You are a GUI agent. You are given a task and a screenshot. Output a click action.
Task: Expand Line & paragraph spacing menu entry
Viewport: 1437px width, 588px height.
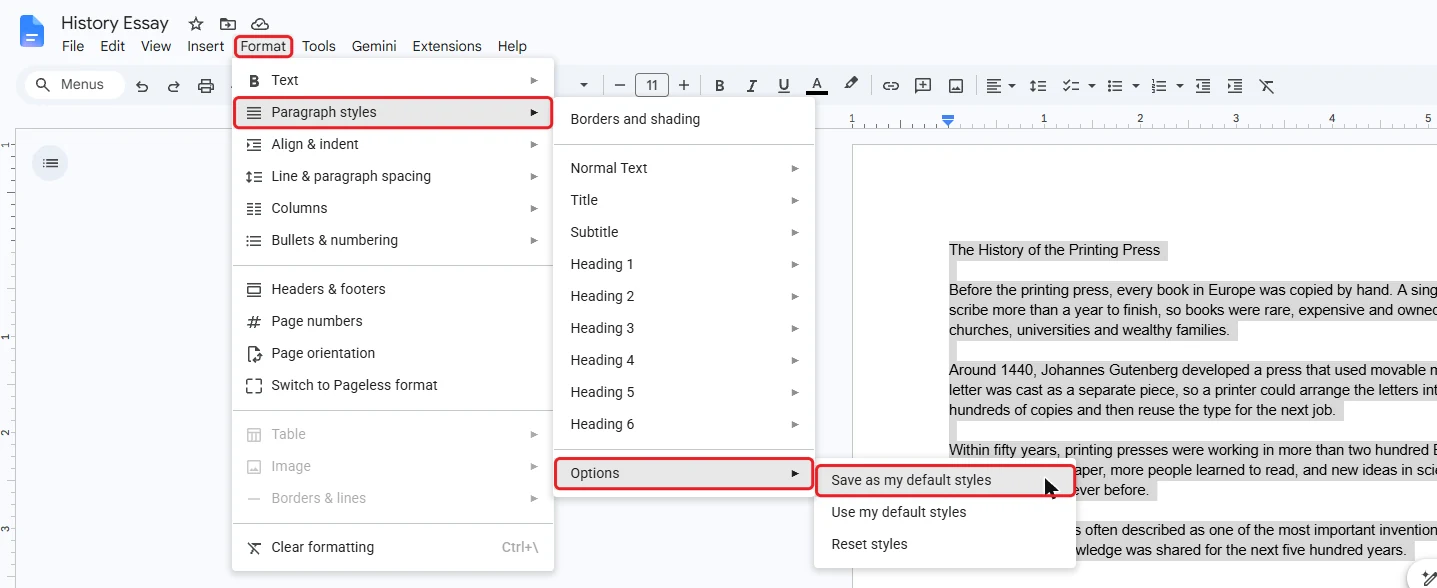click(x=393, y=176)
